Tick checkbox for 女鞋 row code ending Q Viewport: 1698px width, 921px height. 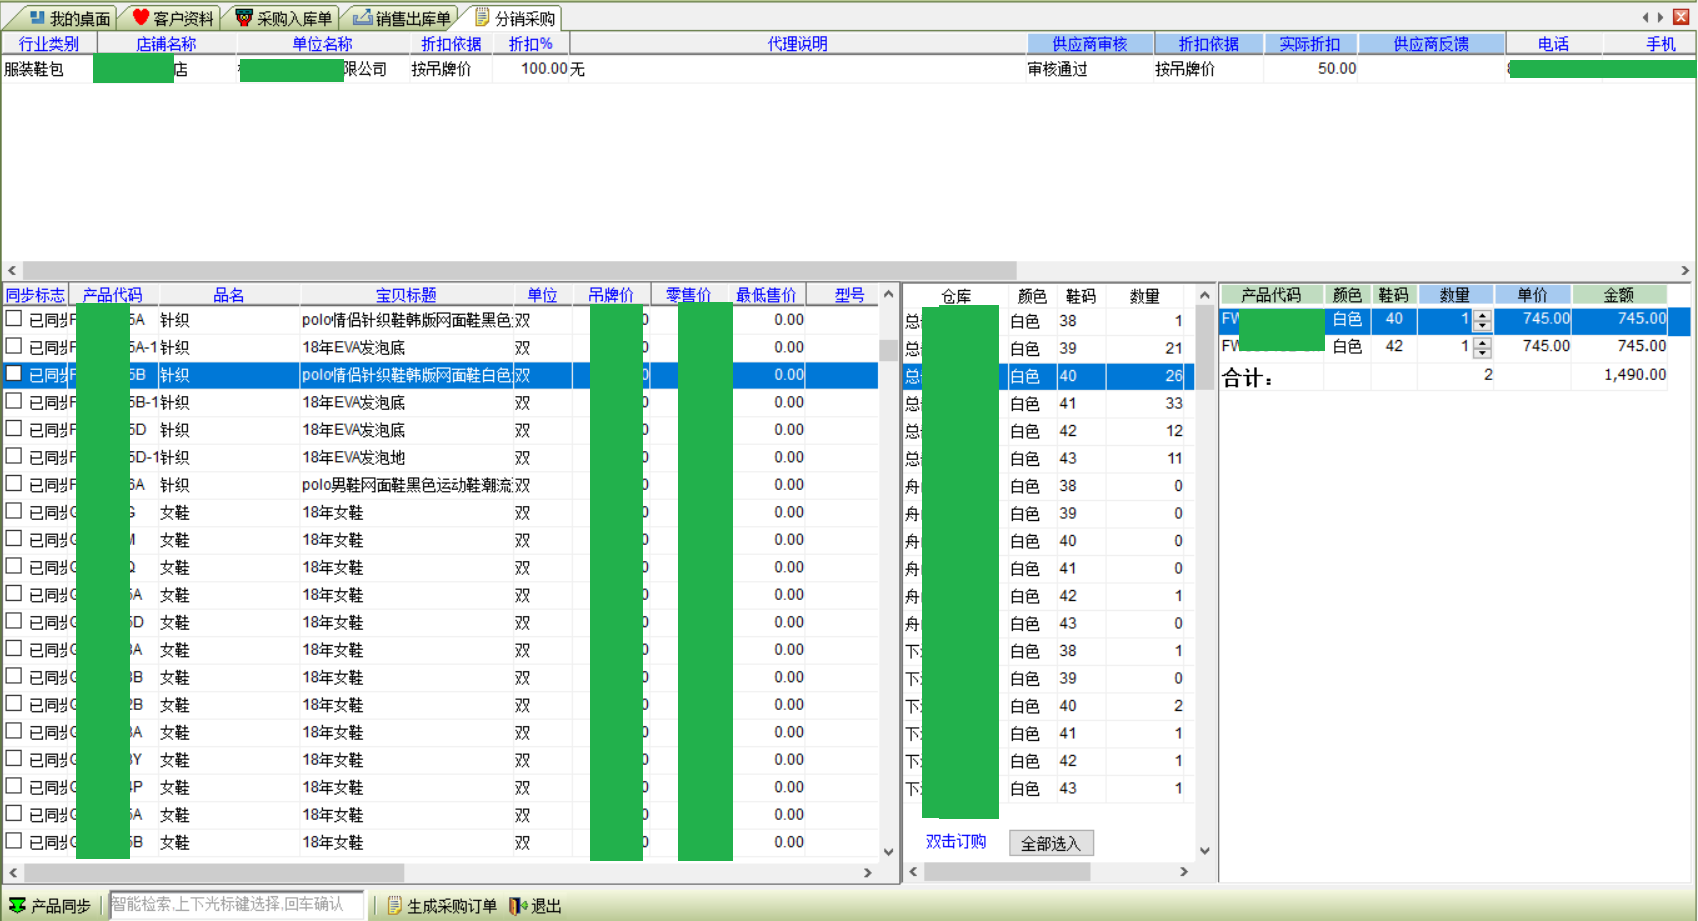click(x=14, y=566)
